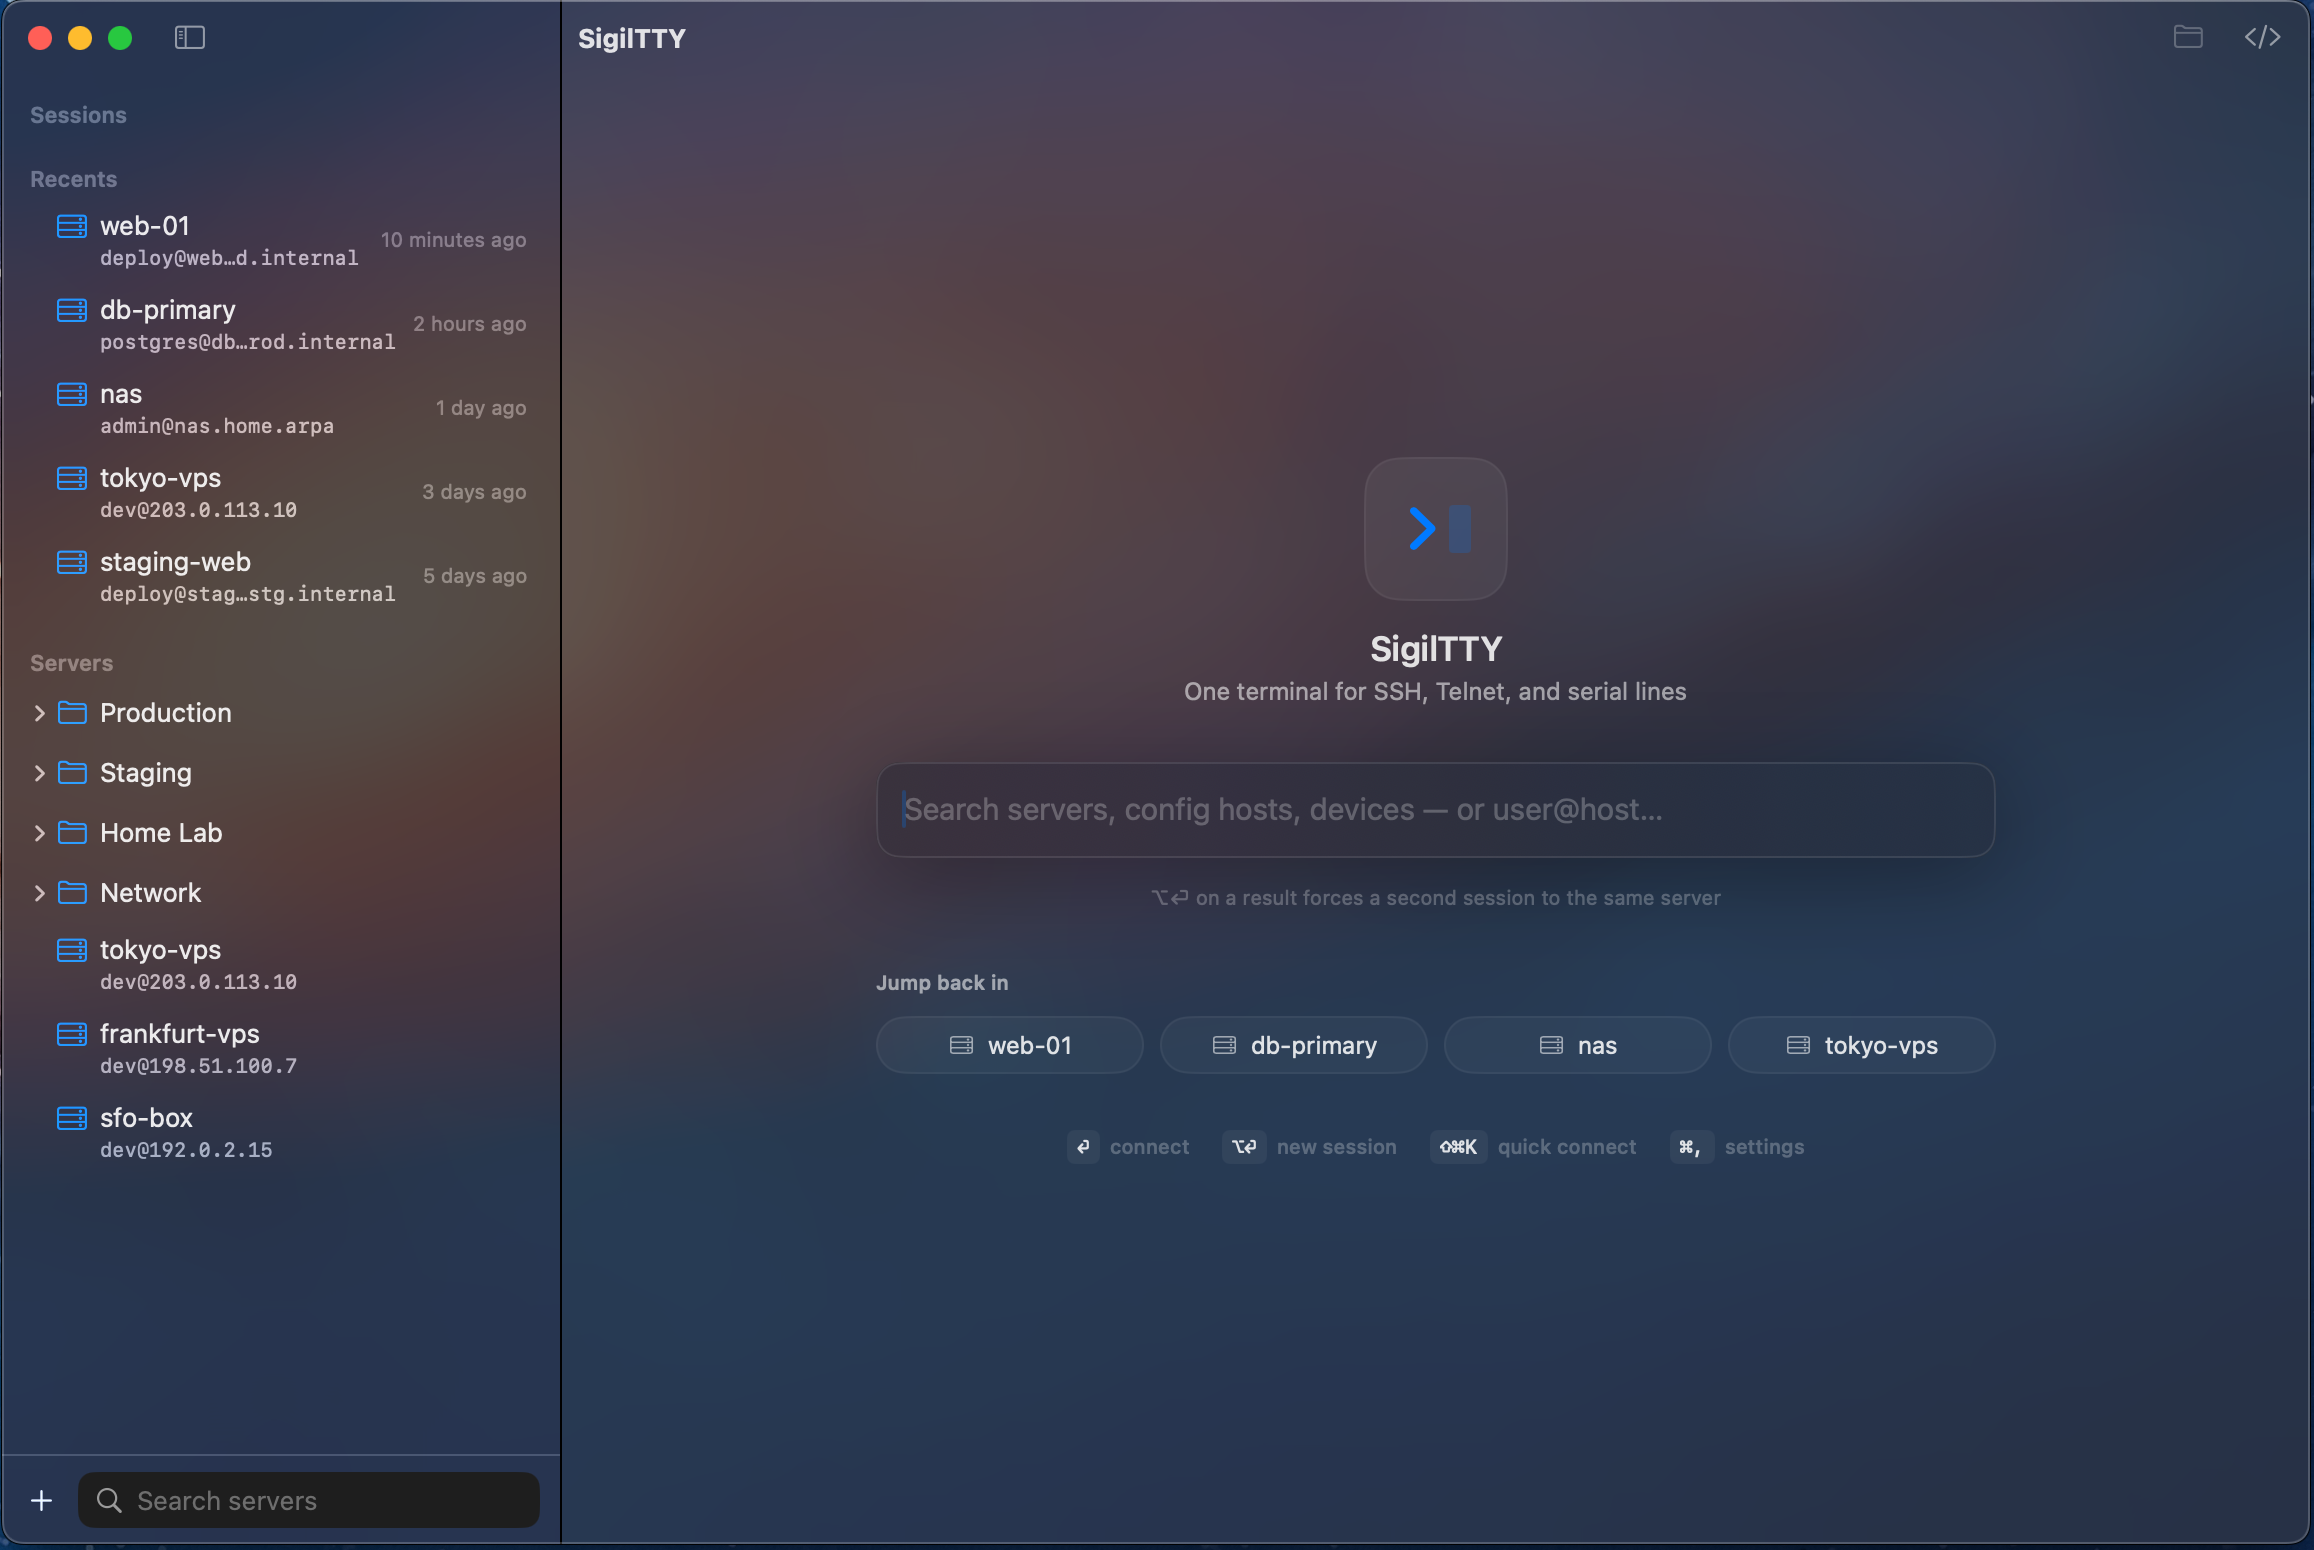The height and width of the screenshot is (1550, 2314).
Task: Click the Recents section heading
Action: [73, 179]
